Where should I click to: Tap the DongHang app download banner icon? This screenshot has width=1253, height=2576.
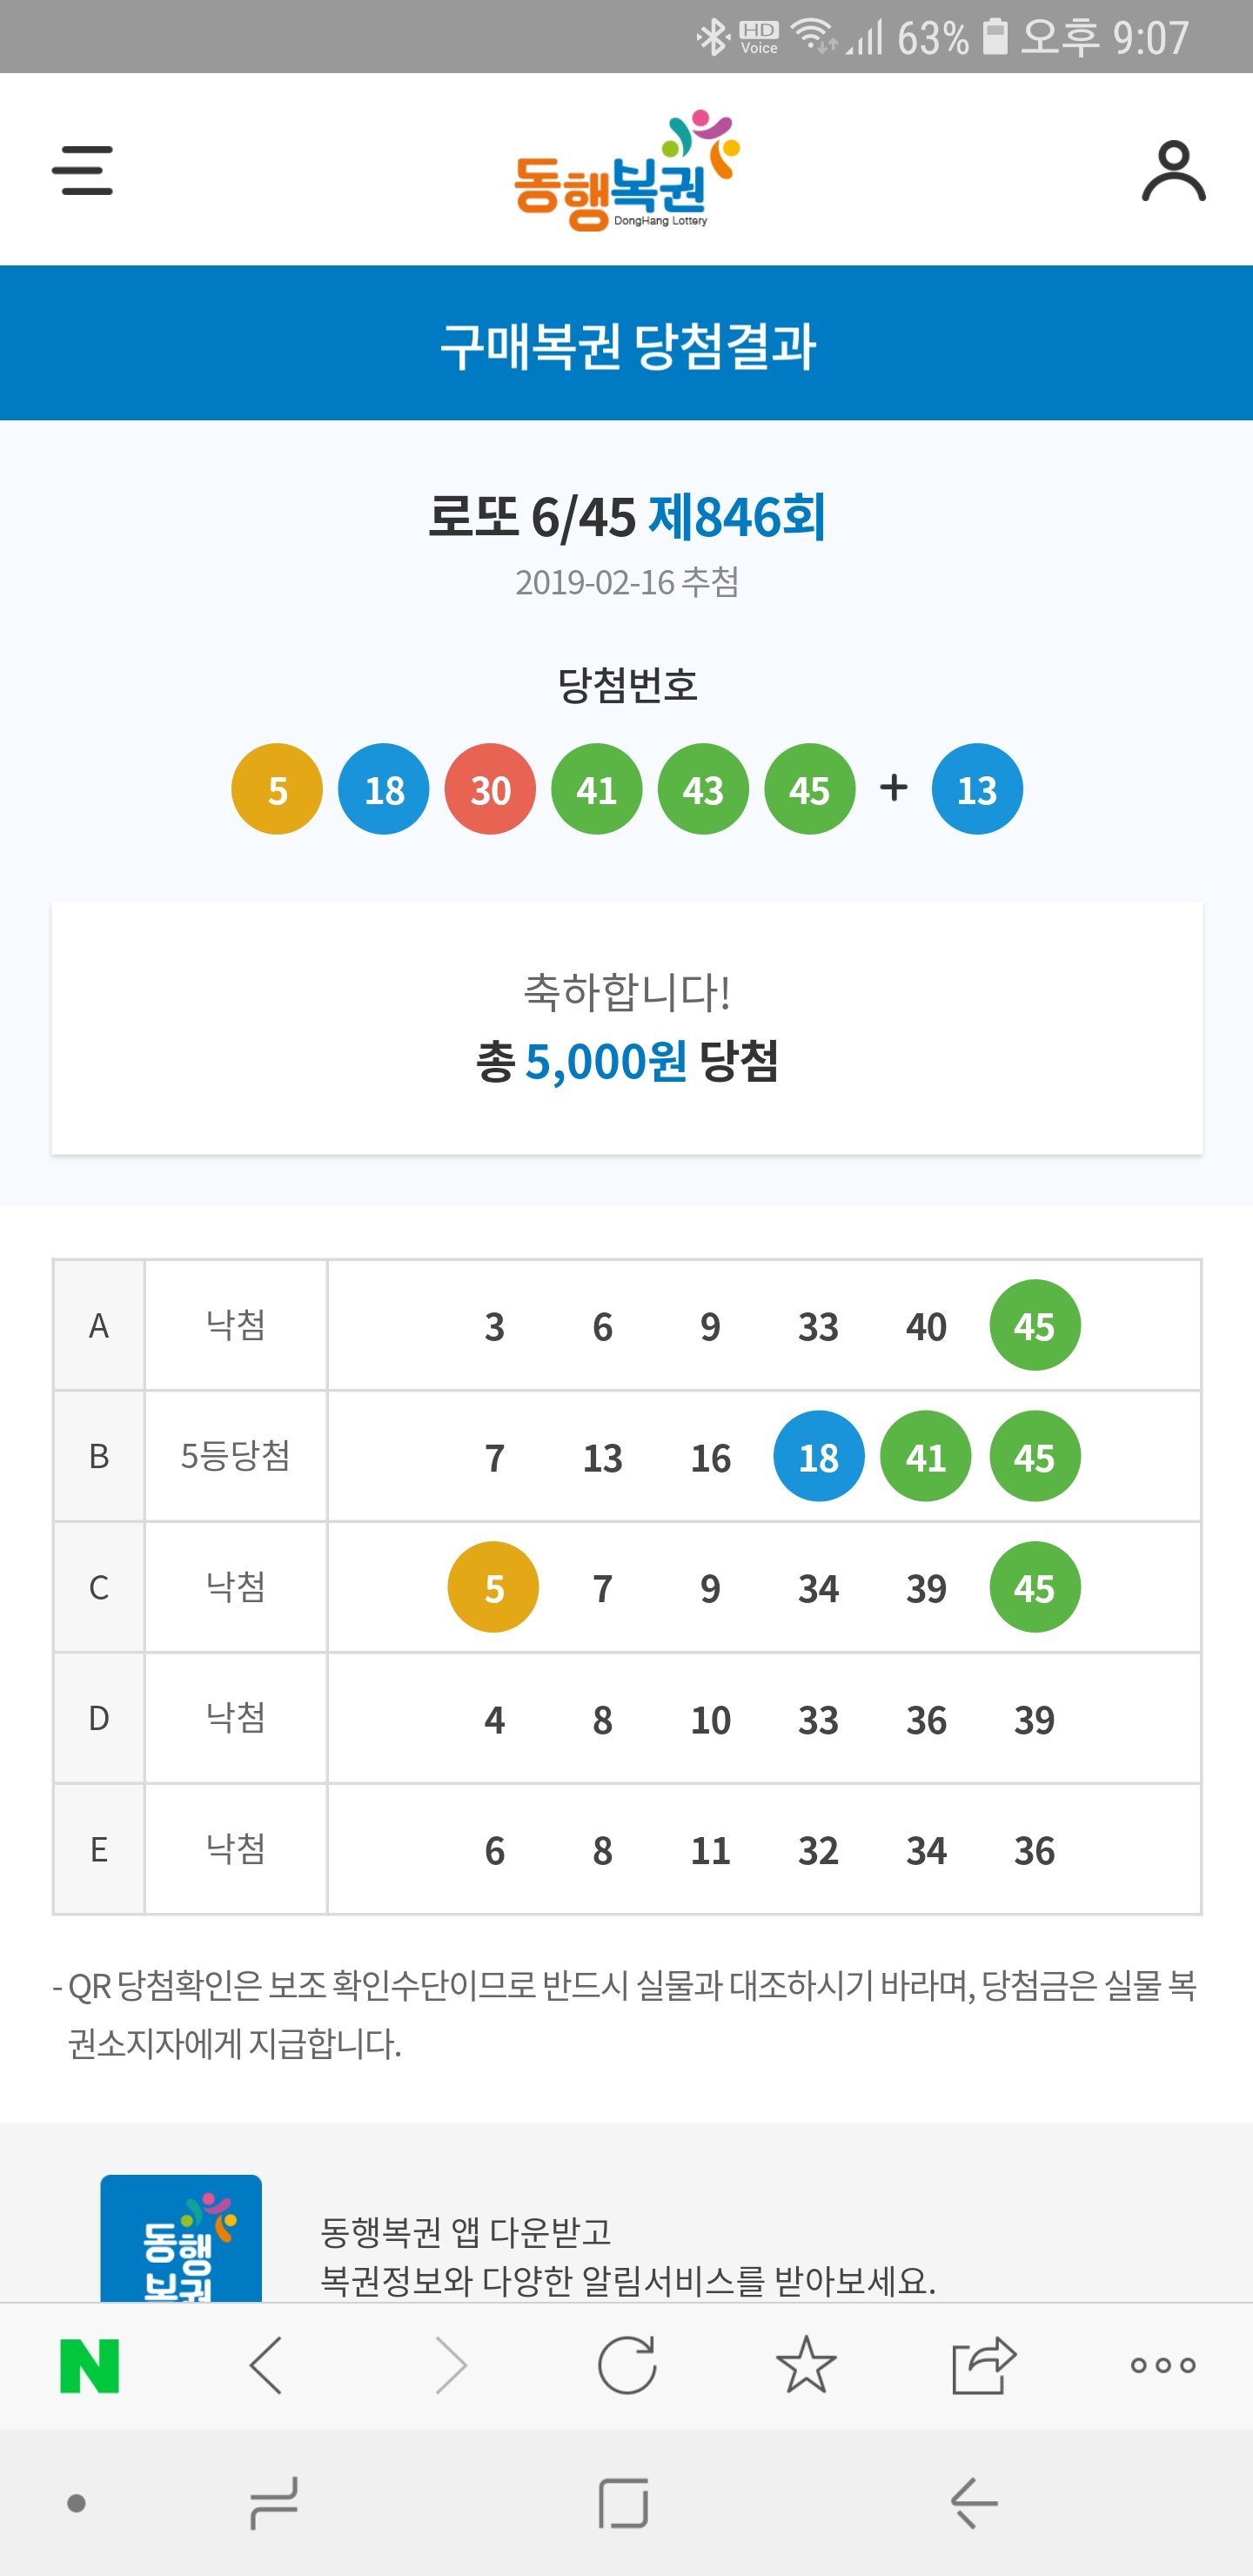click(181, 2238)
